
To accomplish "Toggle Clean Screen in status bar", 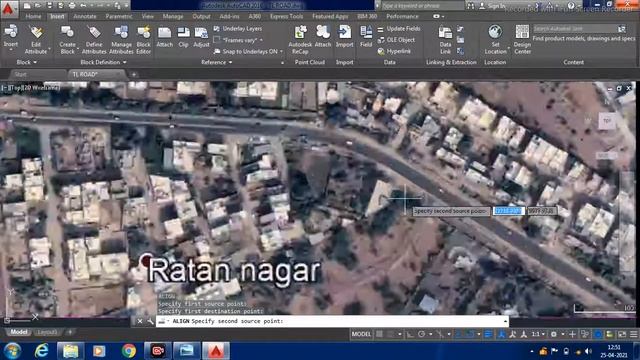I will coord(622,334).
